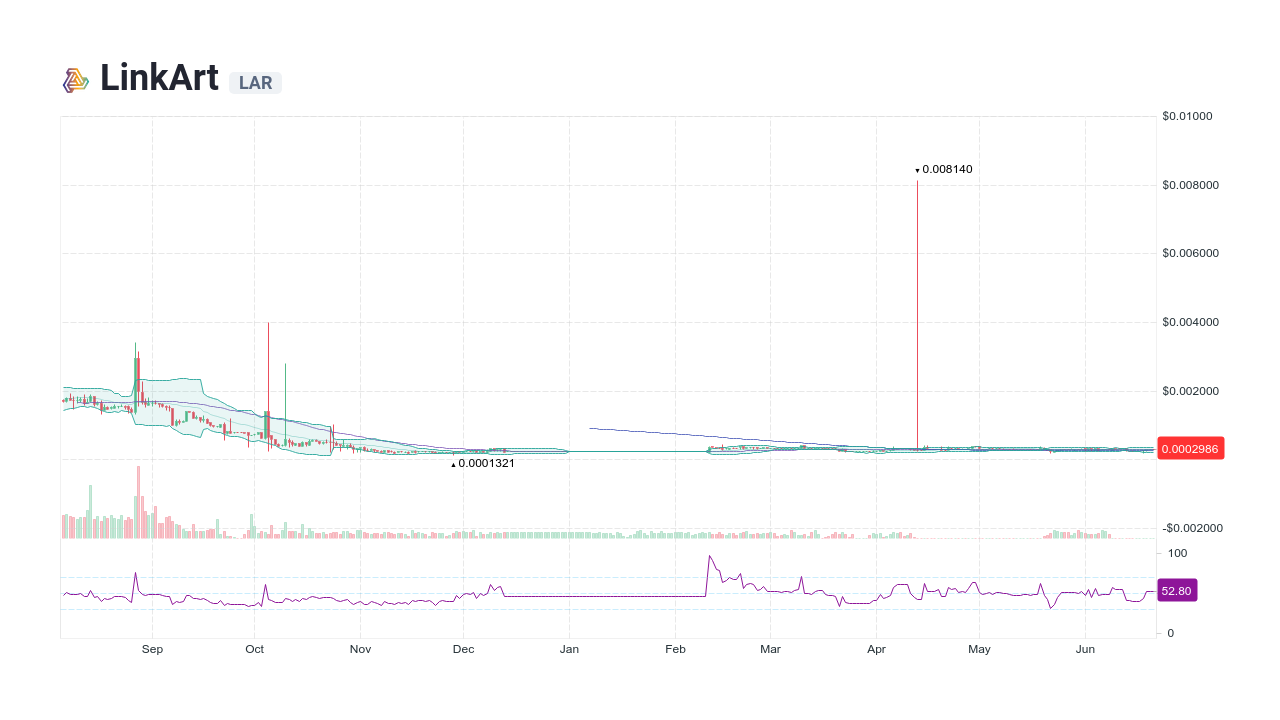This screenshot has height=720, width=1280.
Task: Click the 100 label on the RSI scale
Action: (1177, 553)
